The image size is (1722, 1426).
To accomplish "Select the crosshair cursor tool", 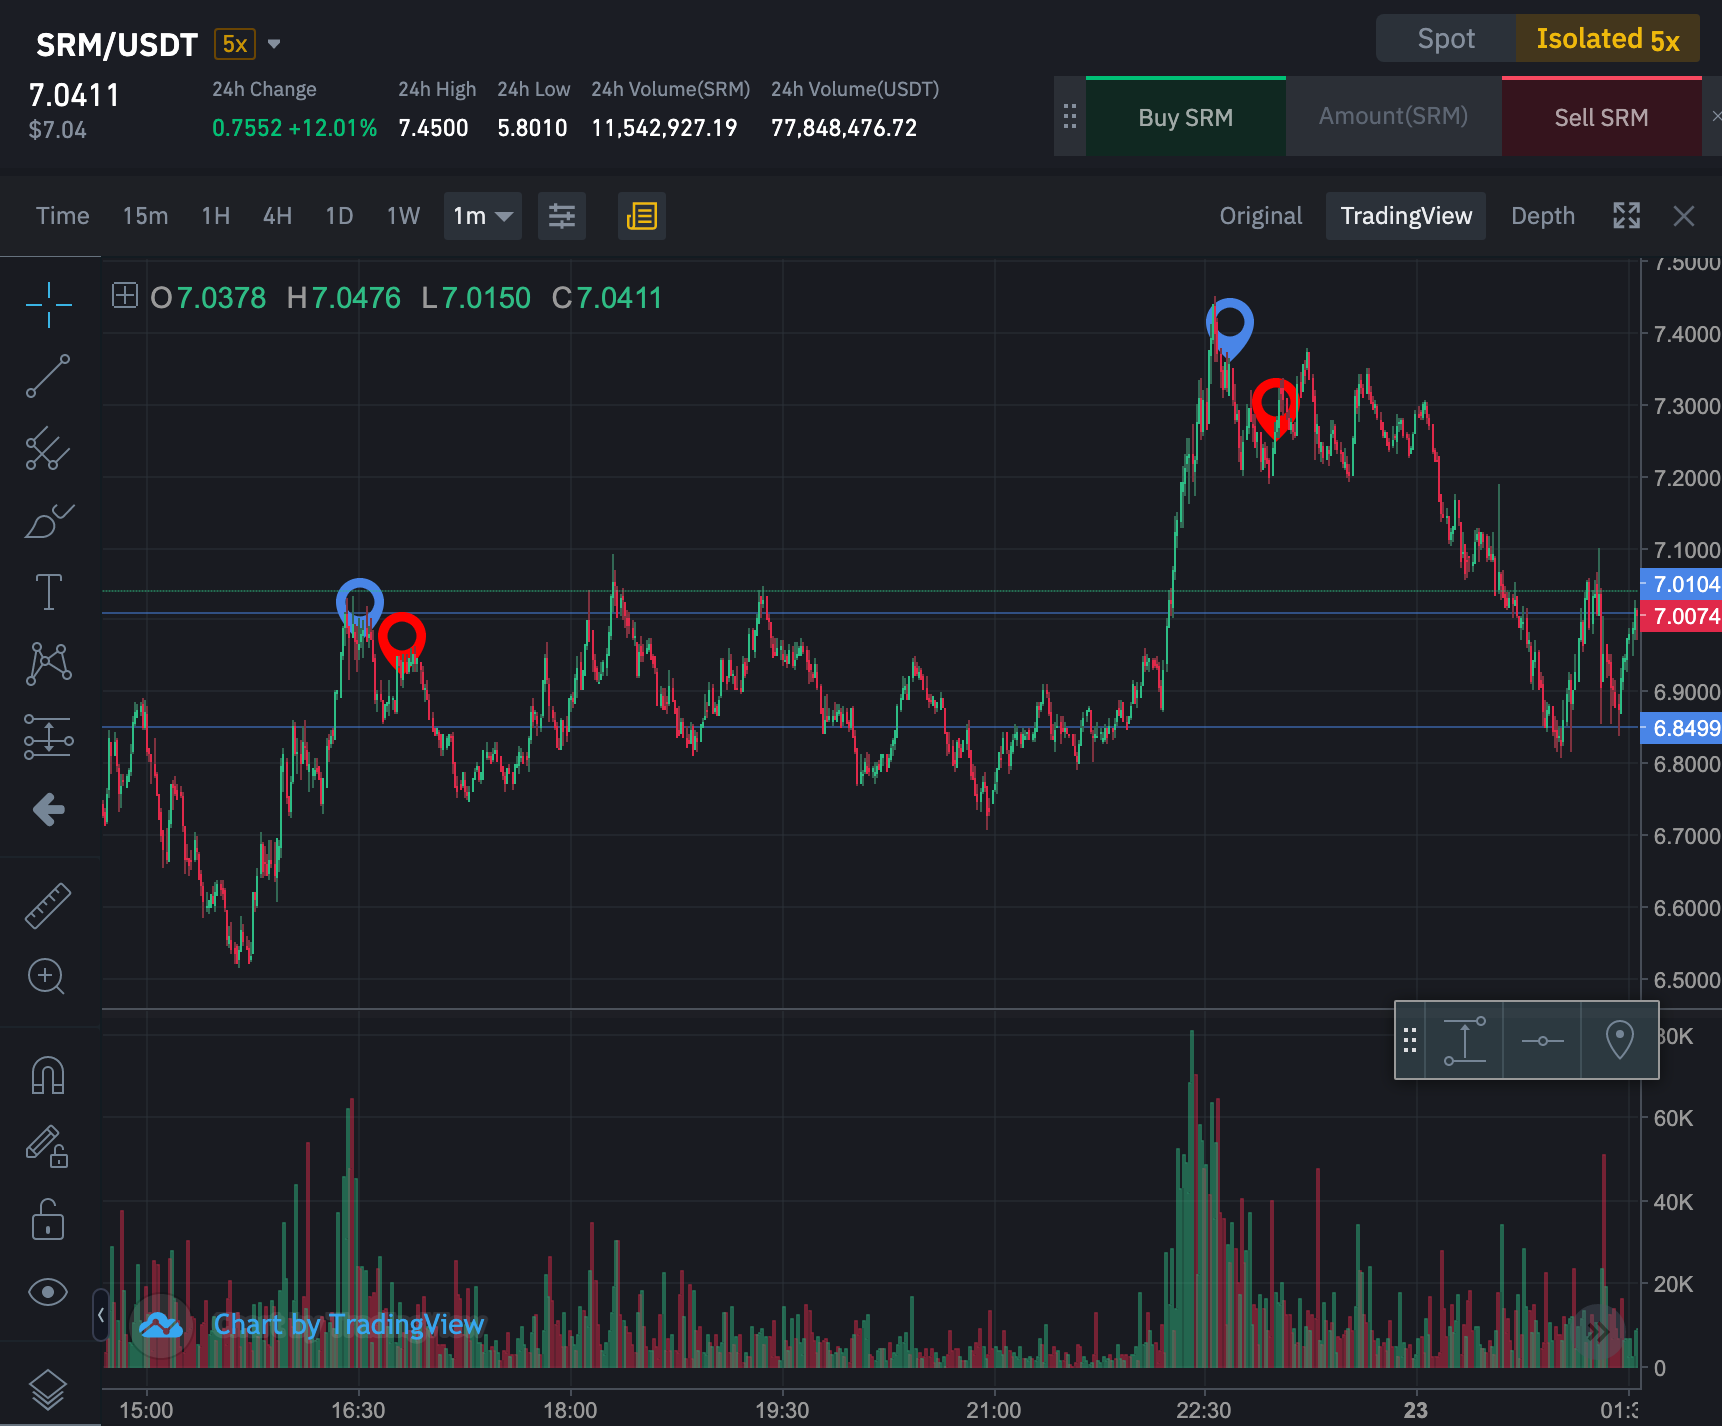I will point(48,304).
